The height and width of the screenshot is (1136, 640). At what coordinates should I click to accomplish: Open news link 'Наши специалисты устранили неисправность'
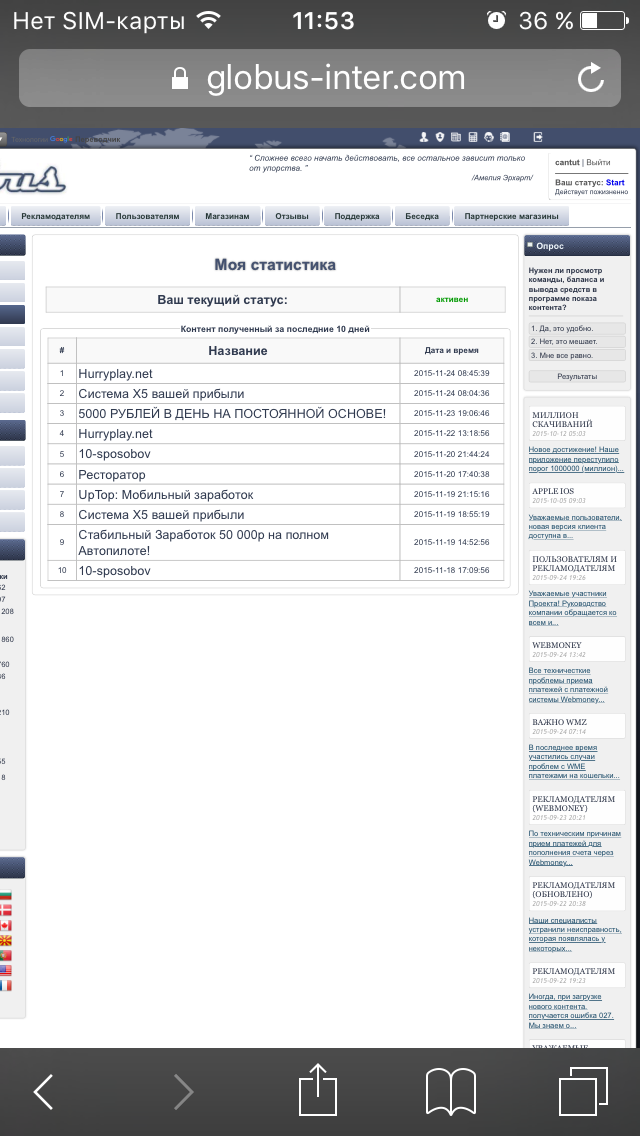coord(575,934)
